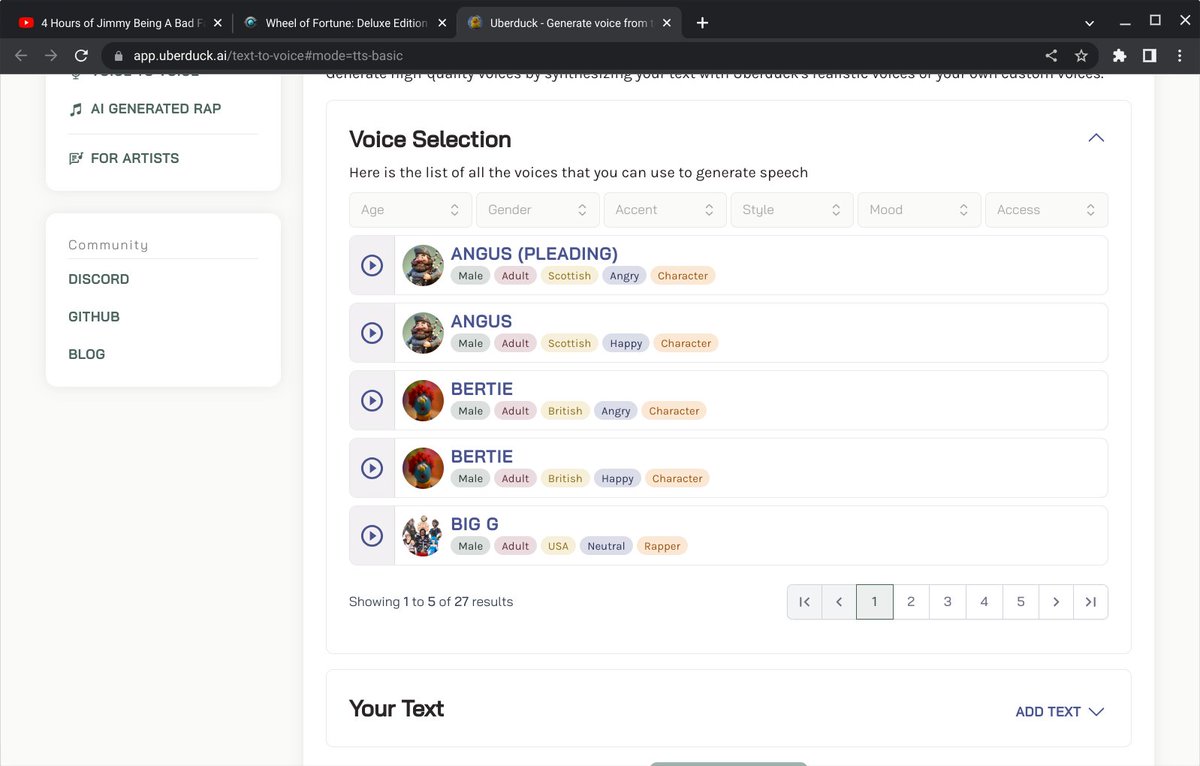Click the Rapper tag on BIG G

[x=662, y=546]
